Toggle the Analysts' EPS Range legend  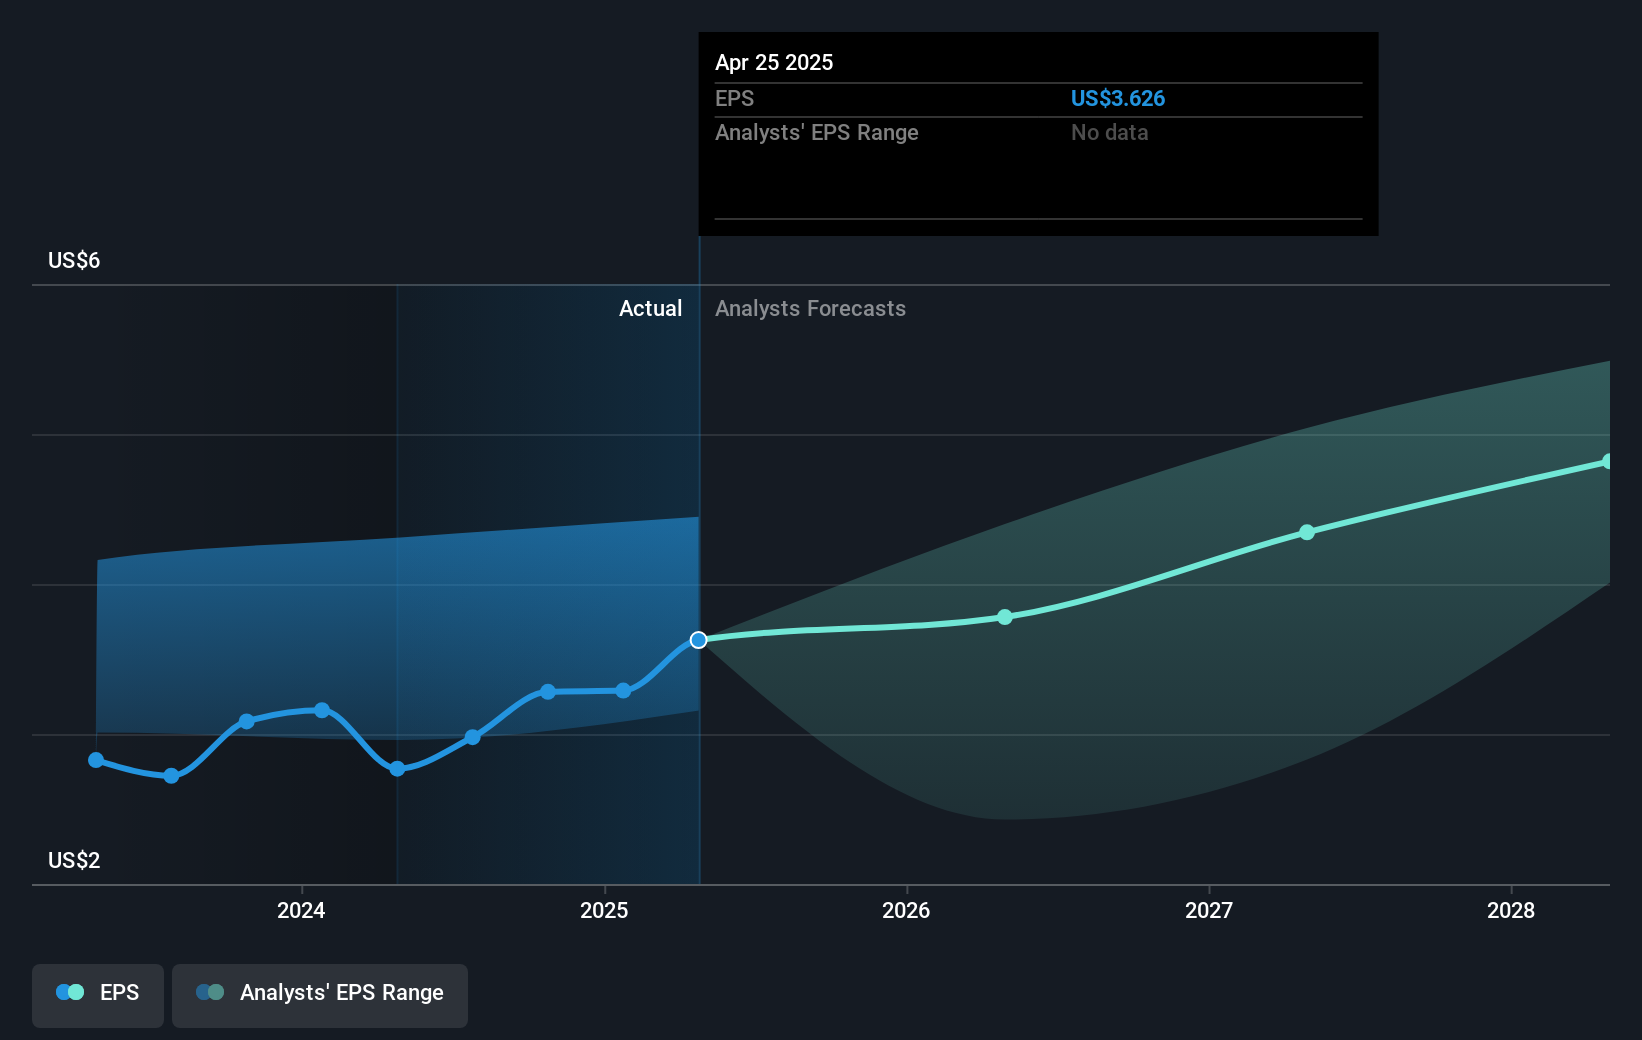coord(320,995)
